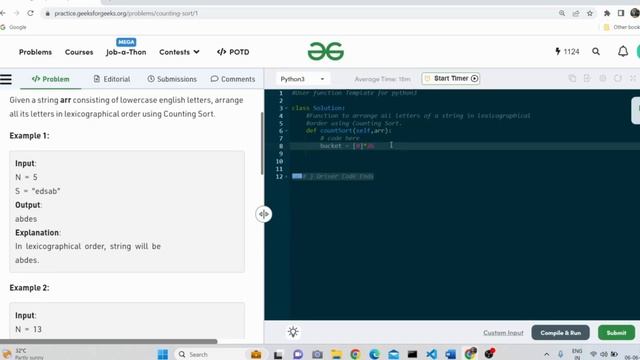Open Microsoft Edge from taskbar
Viewport: 640px width, 360px height.
374,354
